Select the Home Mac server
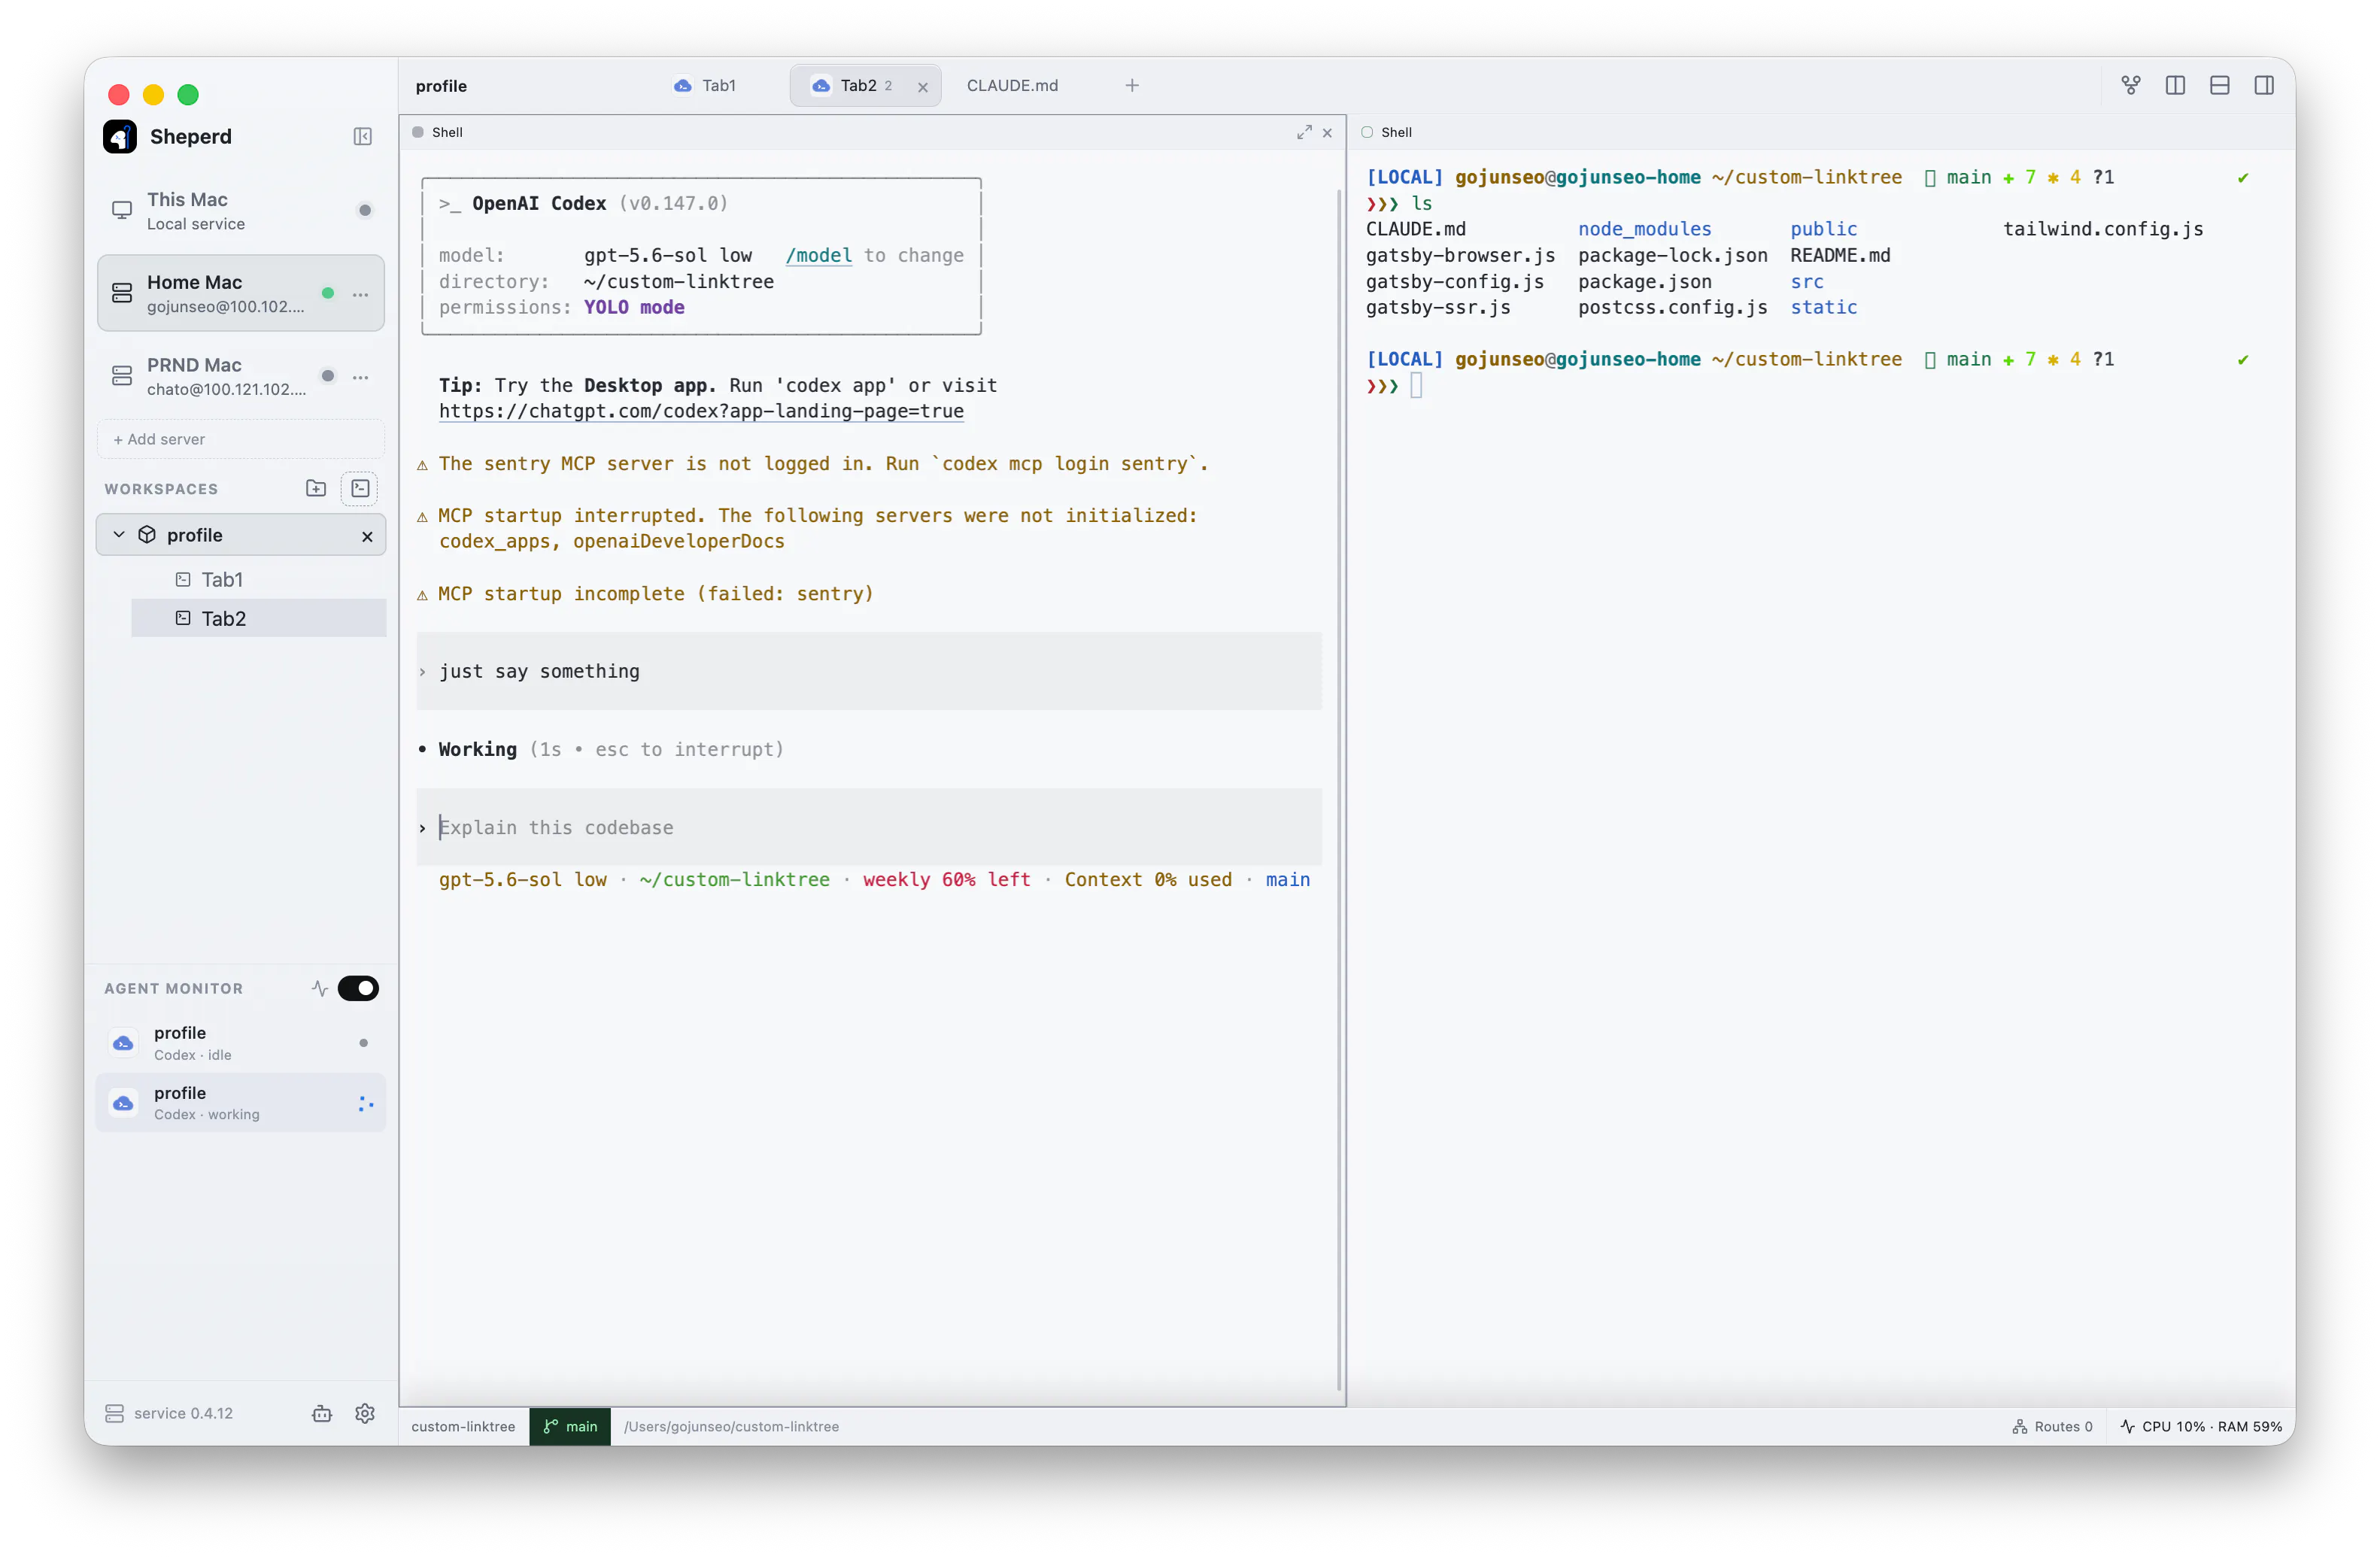Viewport: 2380px width, 1557px height. click(x=241, y=293)
